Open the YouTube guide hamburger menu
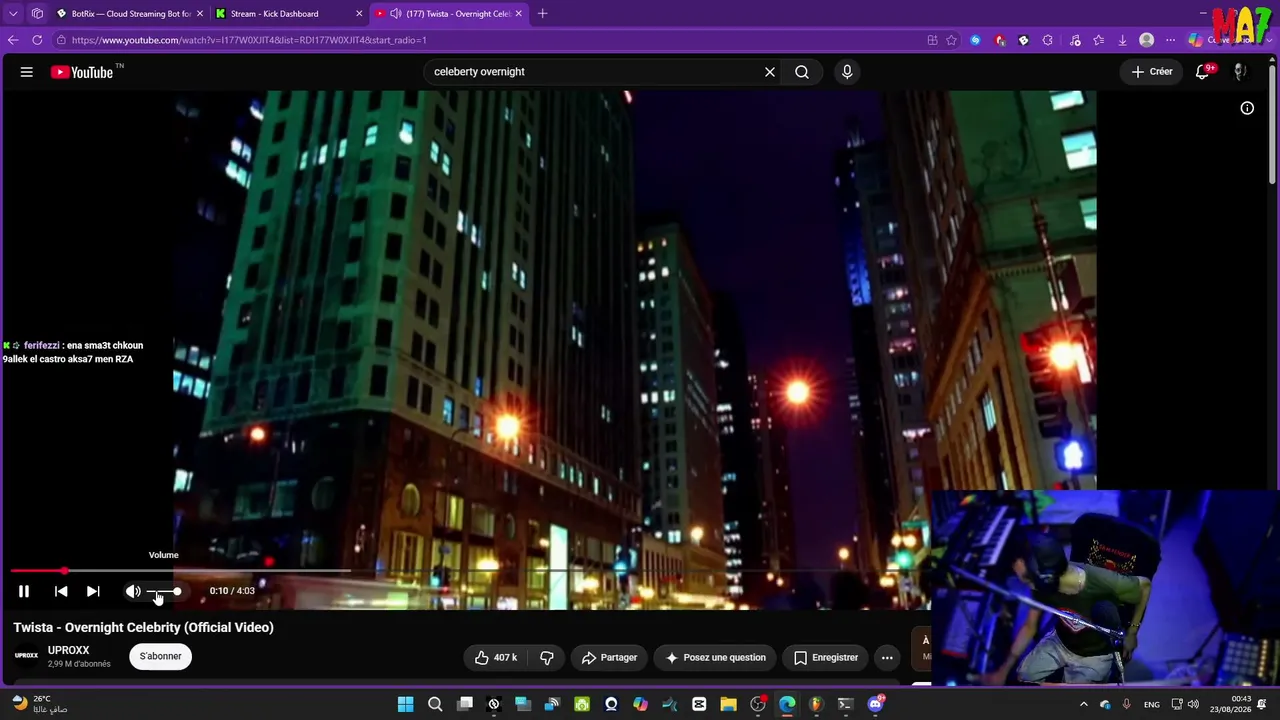This screenshot has height=720, width=1280. [x=27, y=72]
